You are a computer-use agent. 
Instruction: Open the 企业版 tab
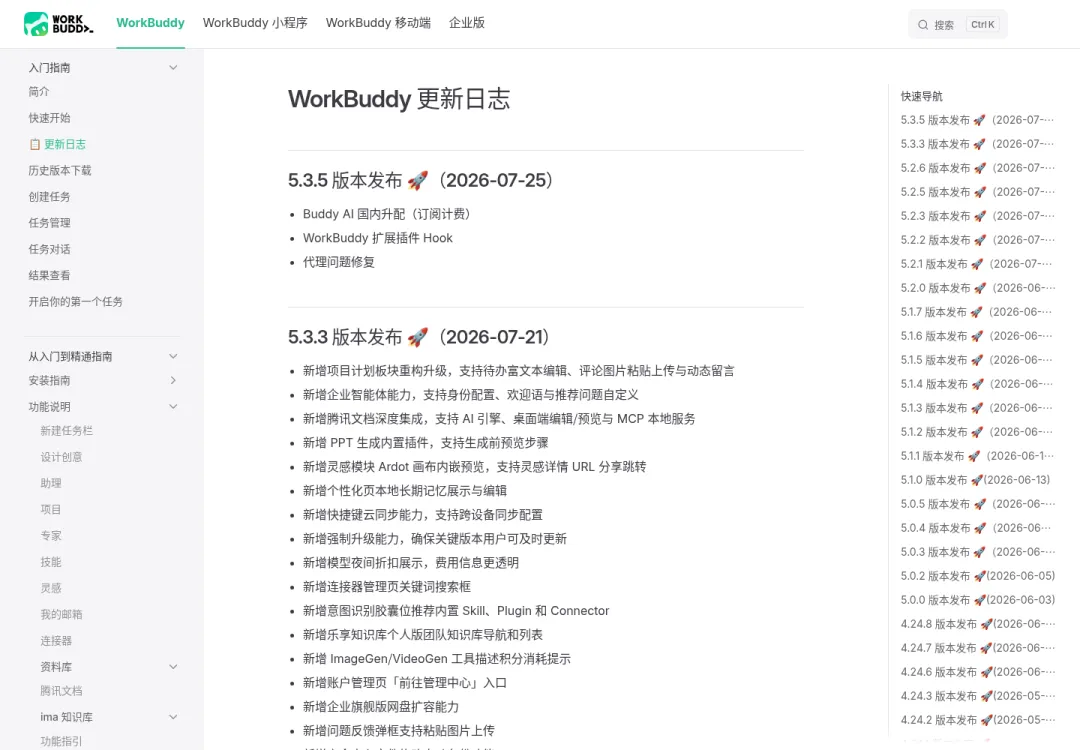(x=467, y=23)
